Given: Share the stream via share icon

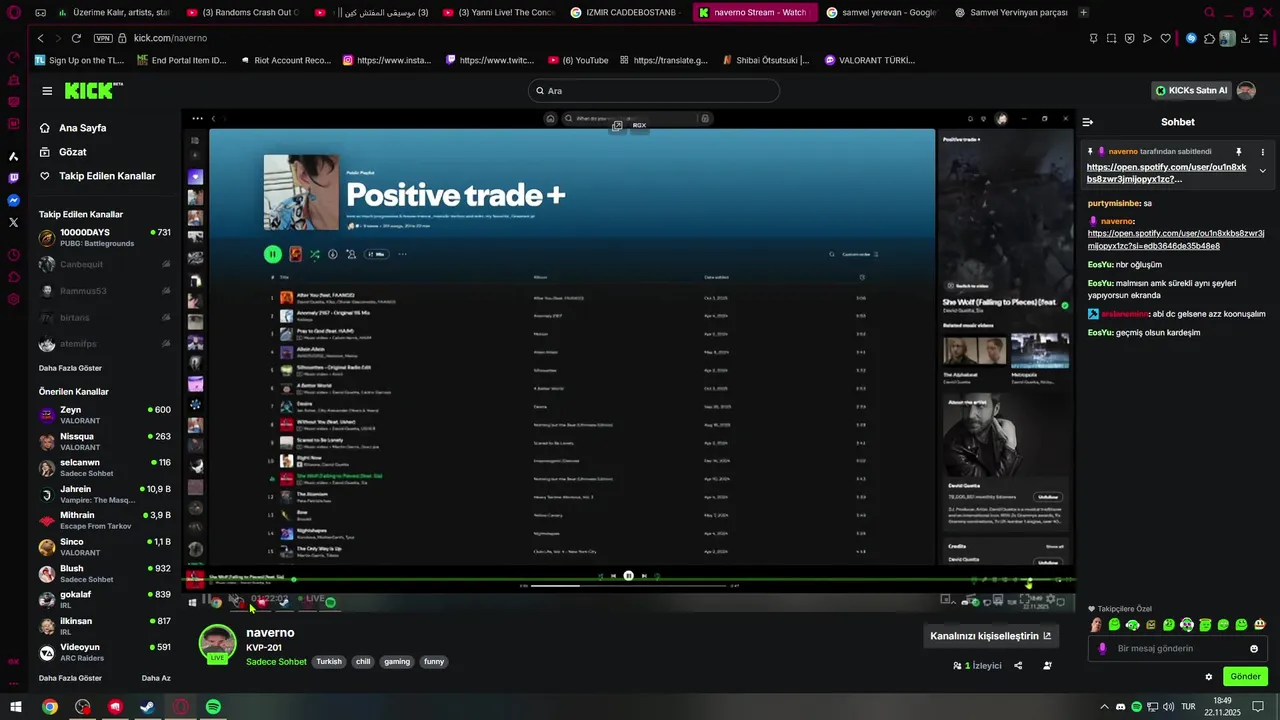Looking at the screenshot, I should (x=1018, y=666).
